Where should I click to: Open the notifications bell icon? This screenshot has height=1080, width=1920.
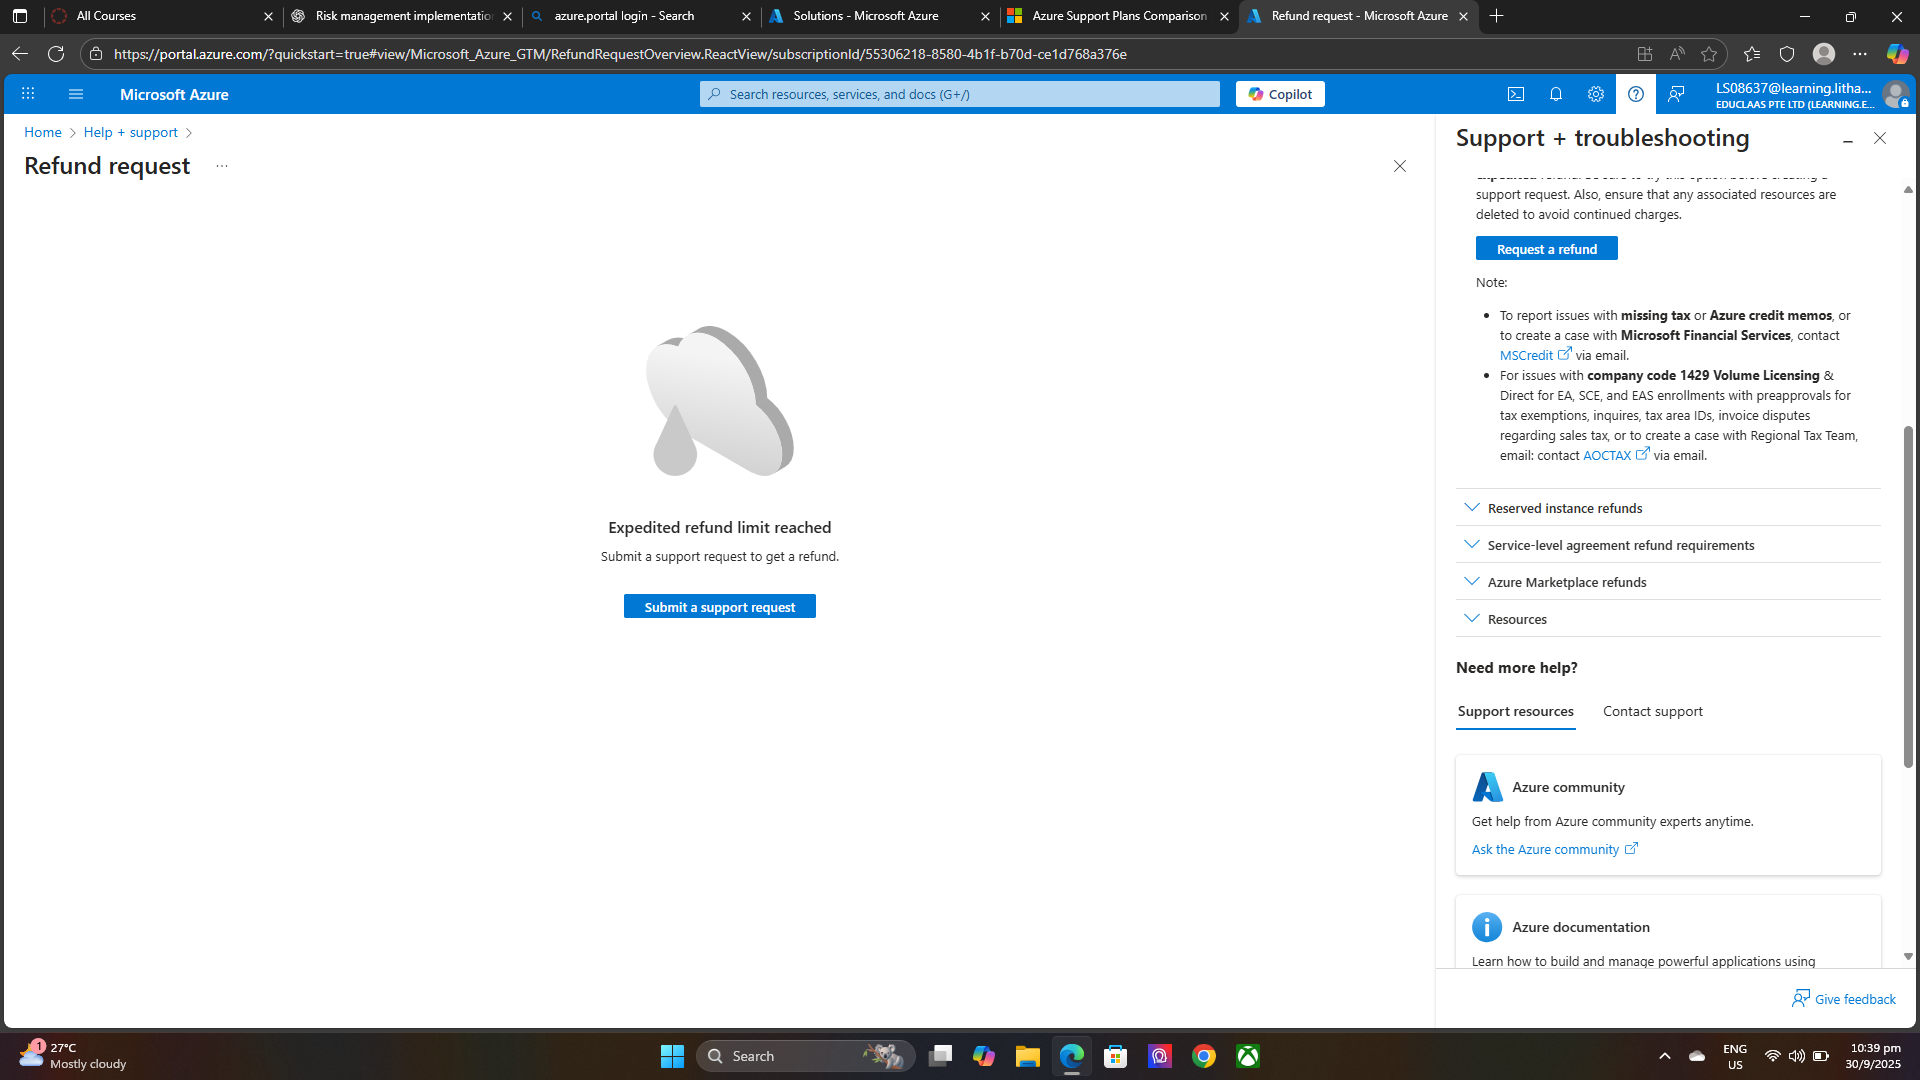coord(1556,94)
